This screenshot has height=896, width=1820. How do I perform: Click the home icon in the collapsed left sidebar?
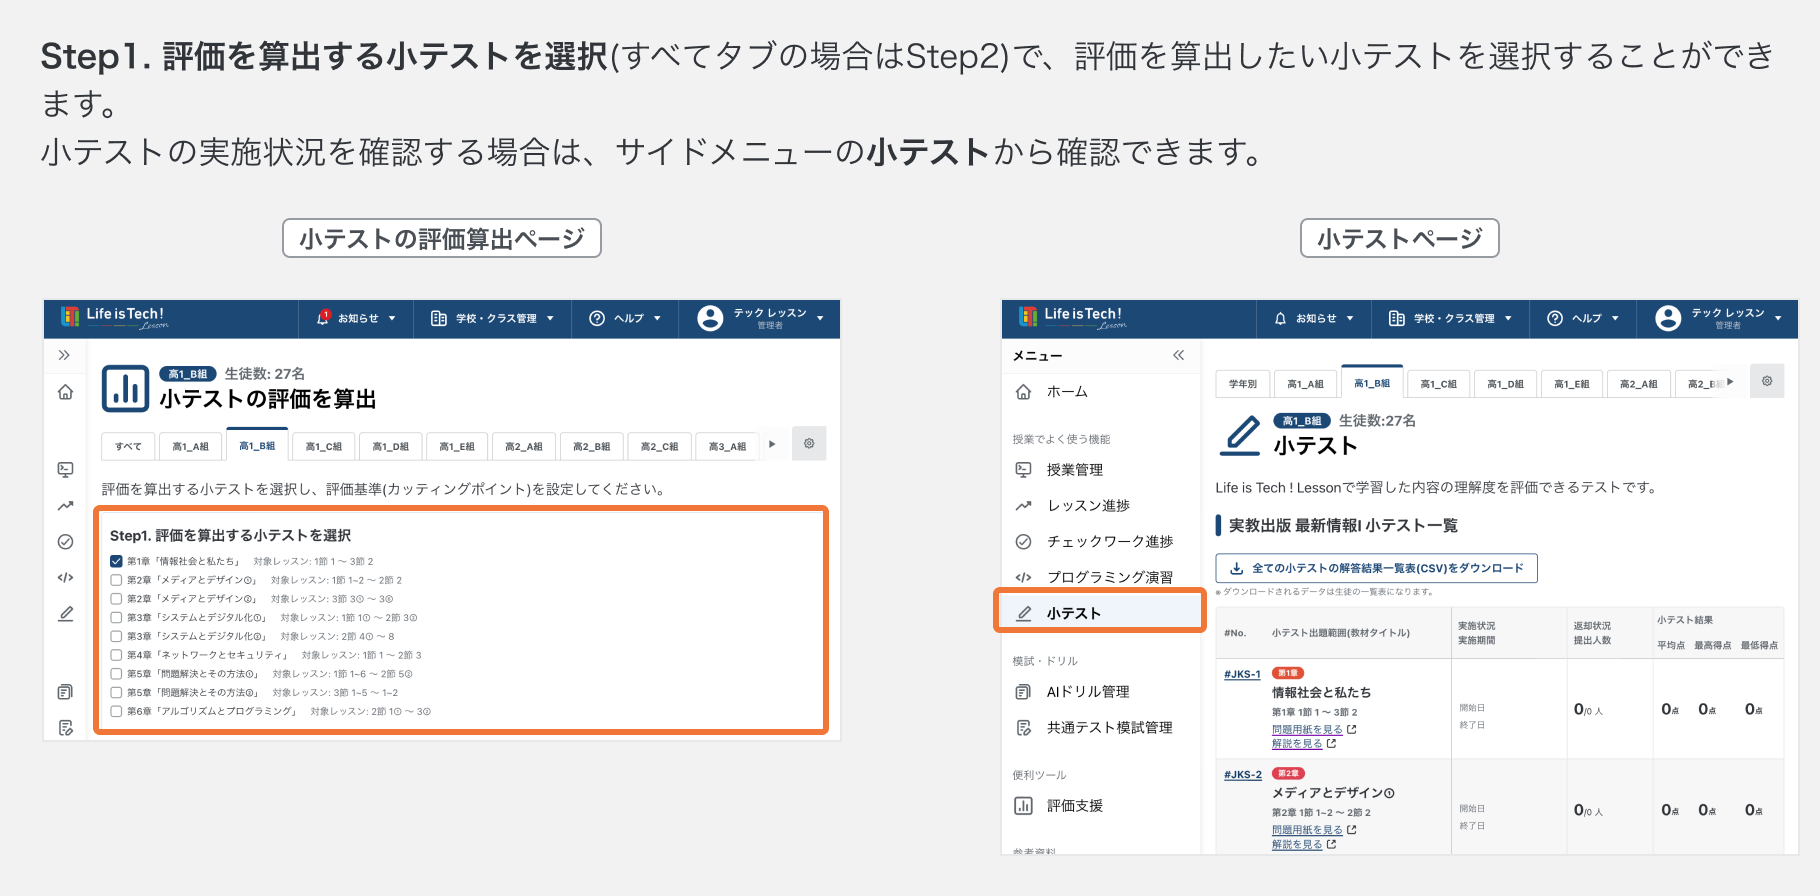pyautogui.click(x=65, y=392)
